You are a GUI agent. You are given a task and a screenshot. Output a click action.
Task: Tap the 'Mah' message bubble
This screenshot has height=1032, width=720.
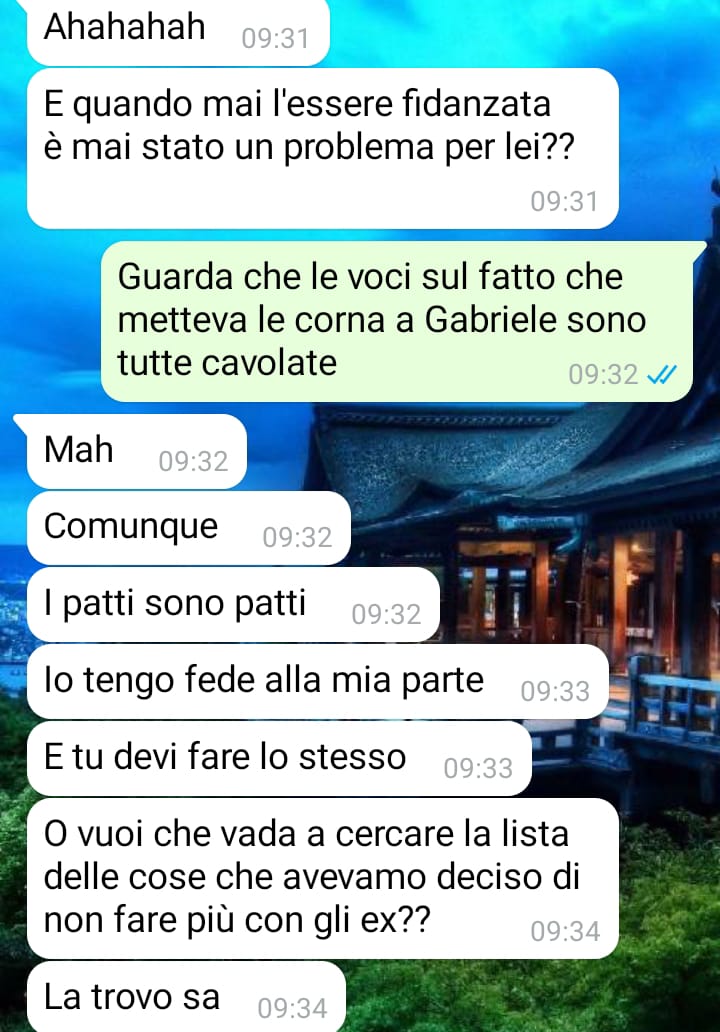tap(137, 452)
